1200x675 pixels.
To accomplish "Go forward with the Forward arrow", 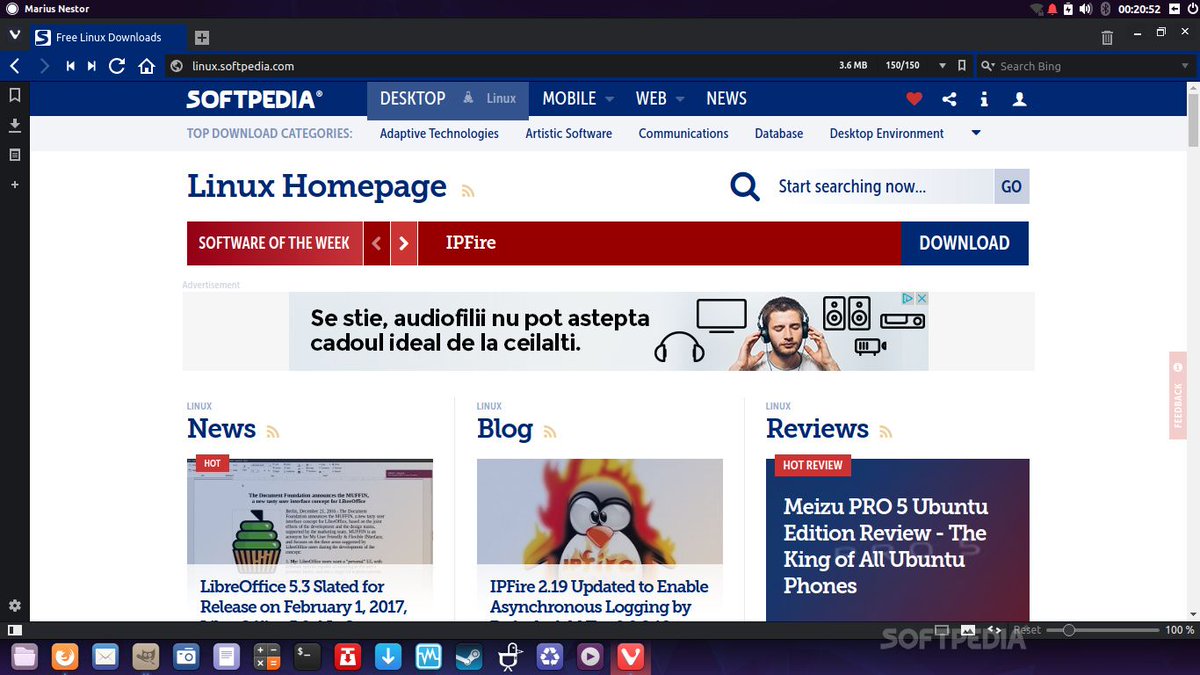I will 44,66.
